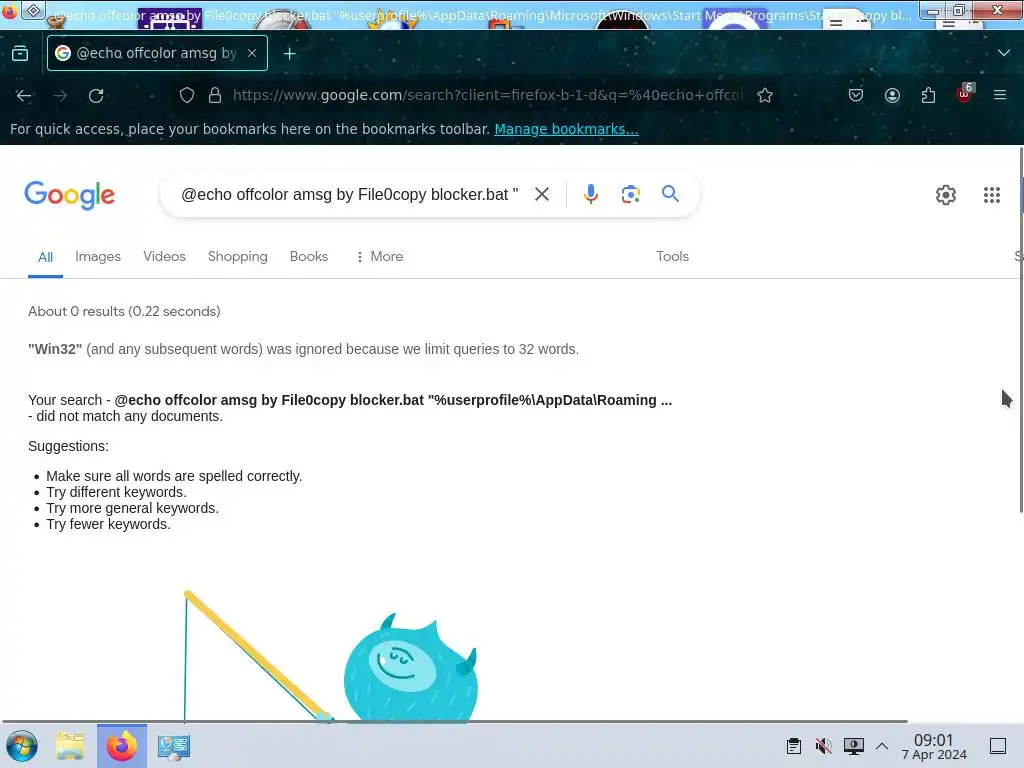Image resolution: width=1024 pixels, height=768 pixels.
Task: Expand hidden system tray icons arrow
Action: (x=882, y=746)
